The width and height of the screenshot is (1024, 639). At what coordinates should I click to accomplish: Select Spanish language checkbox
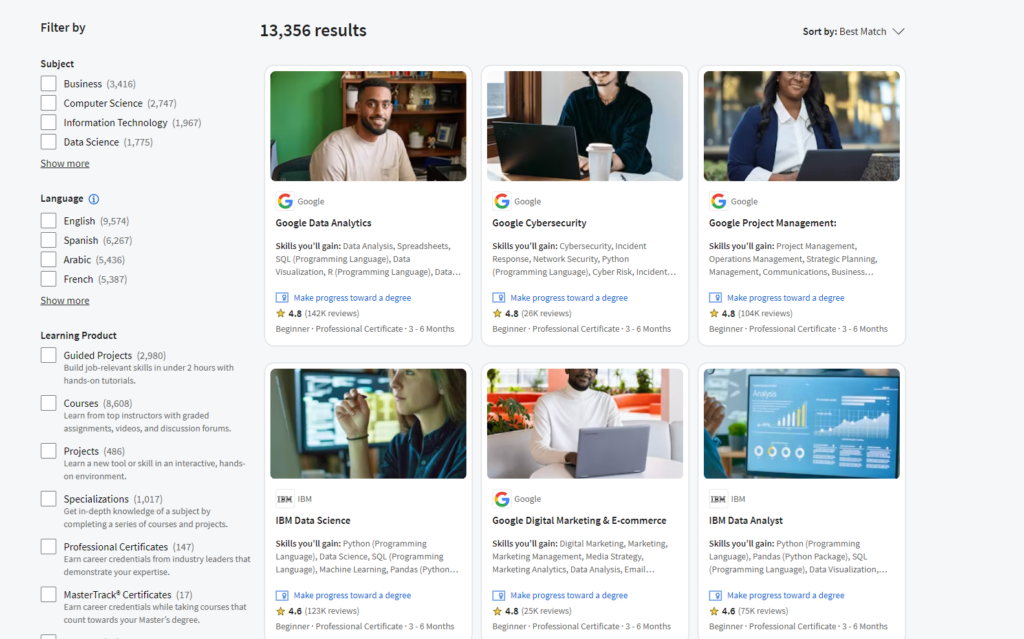[x=48, y=240]
